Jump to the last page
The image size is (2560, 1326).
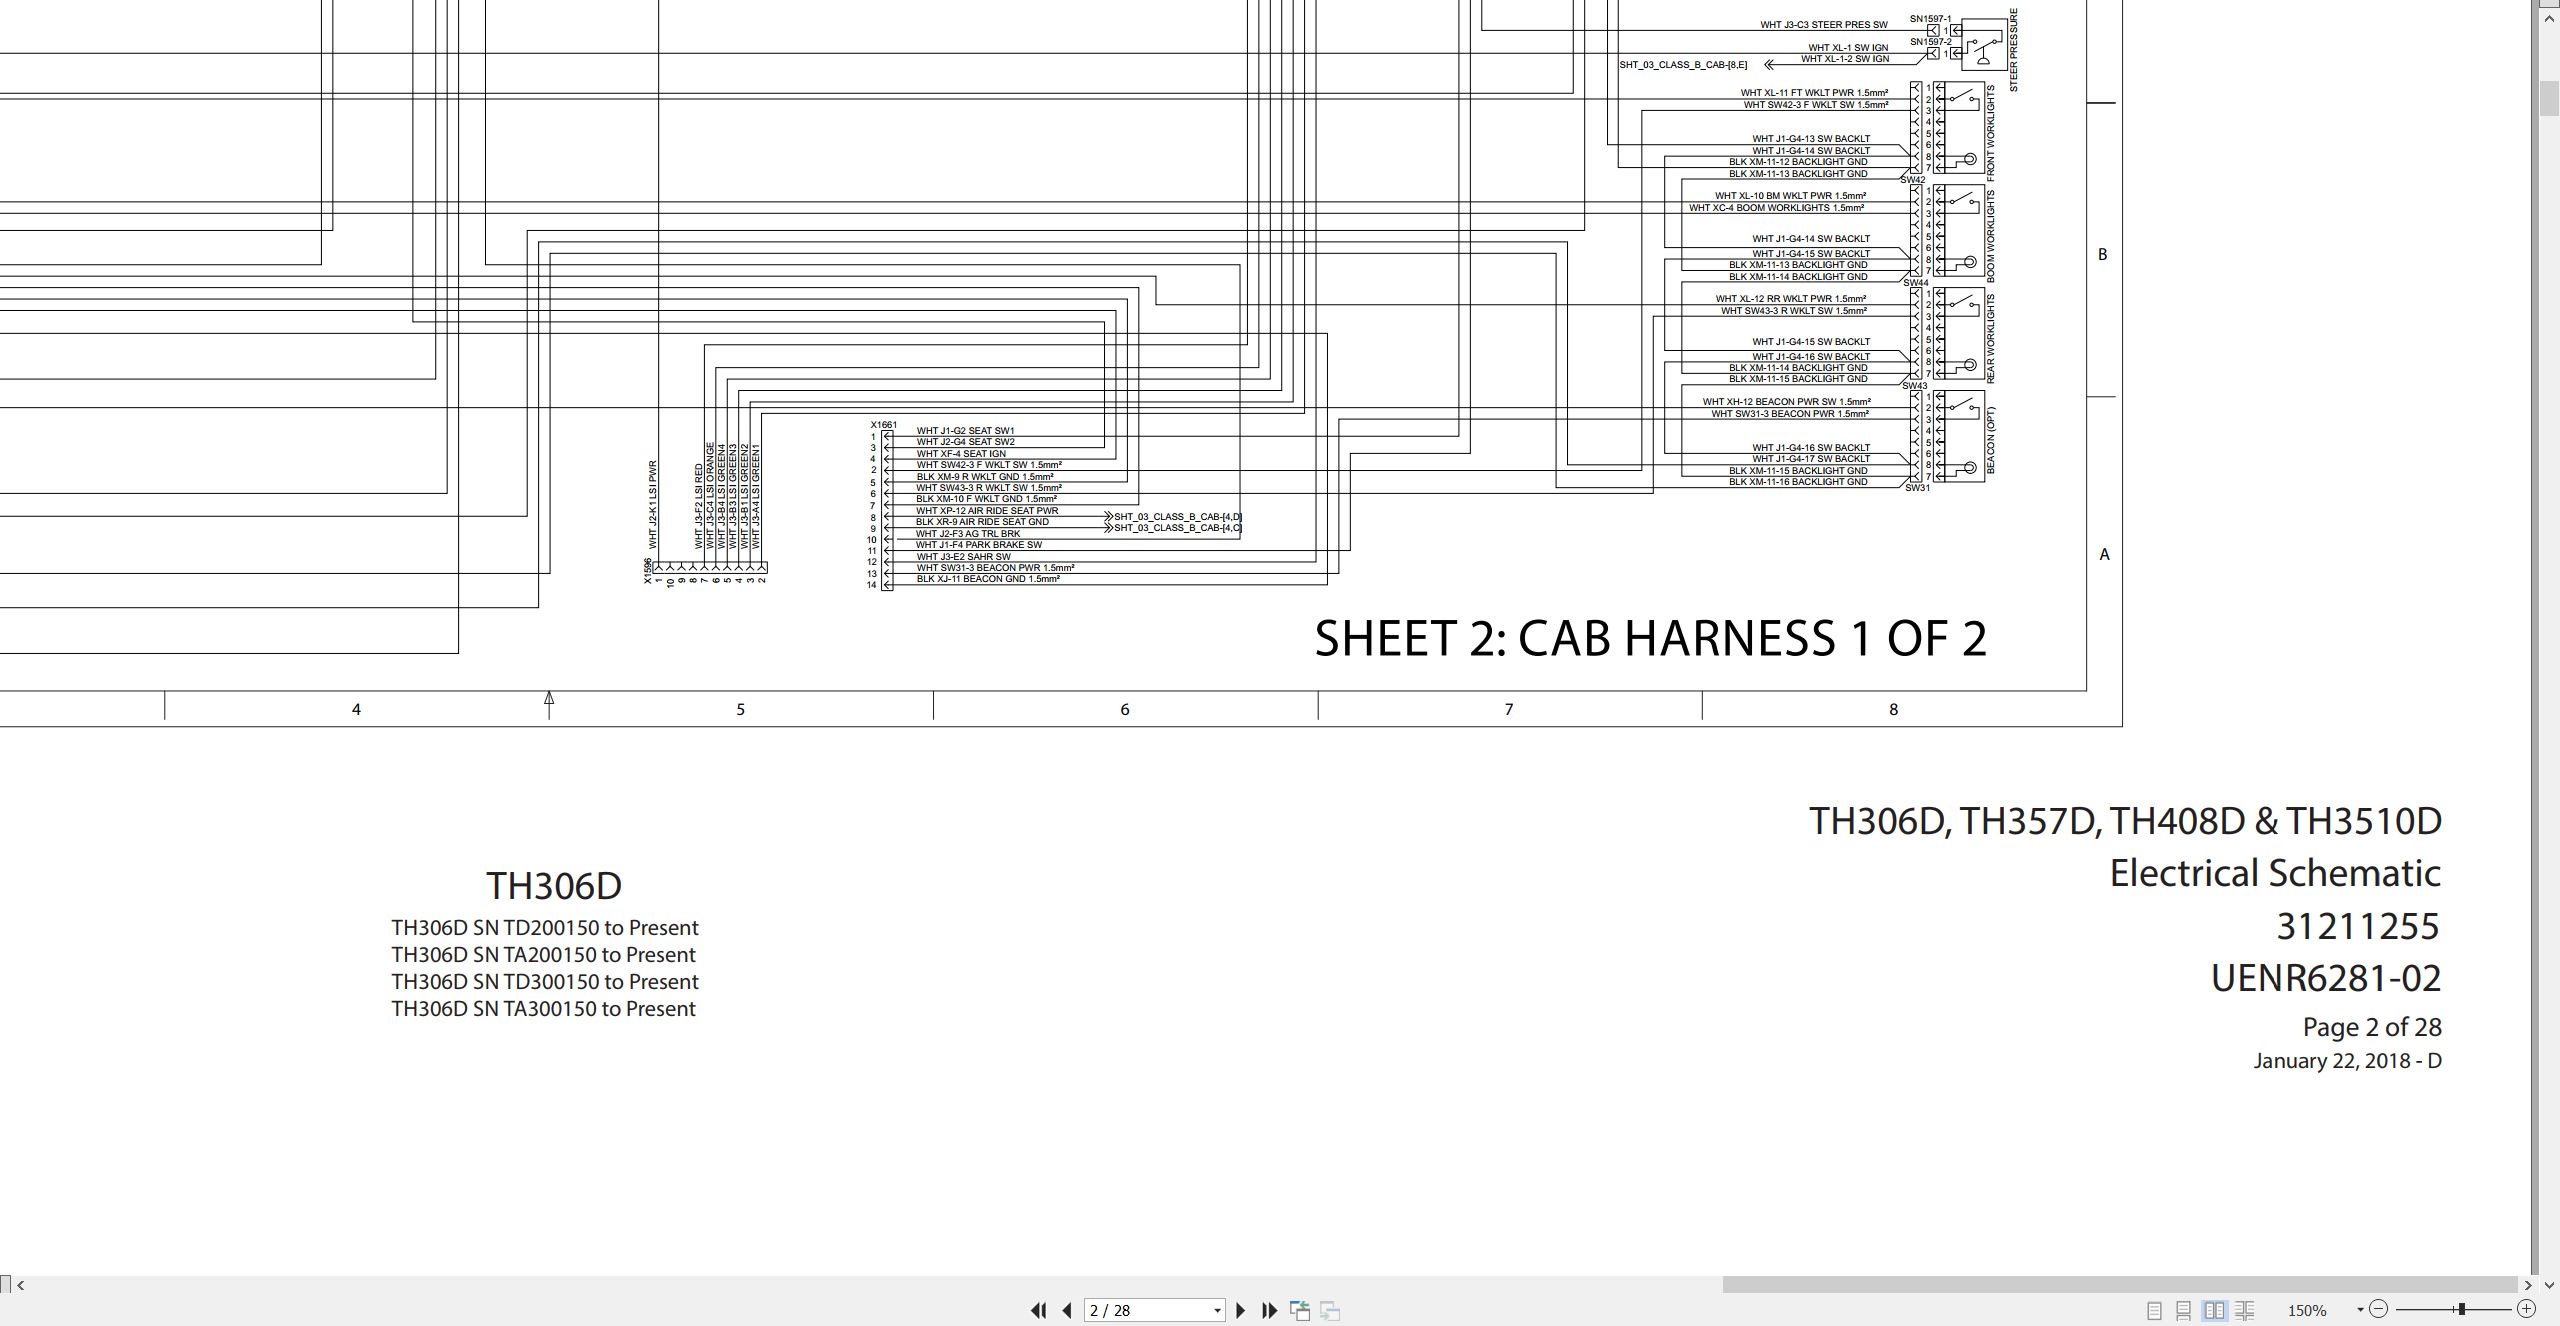click(x=1270, y=1310)
